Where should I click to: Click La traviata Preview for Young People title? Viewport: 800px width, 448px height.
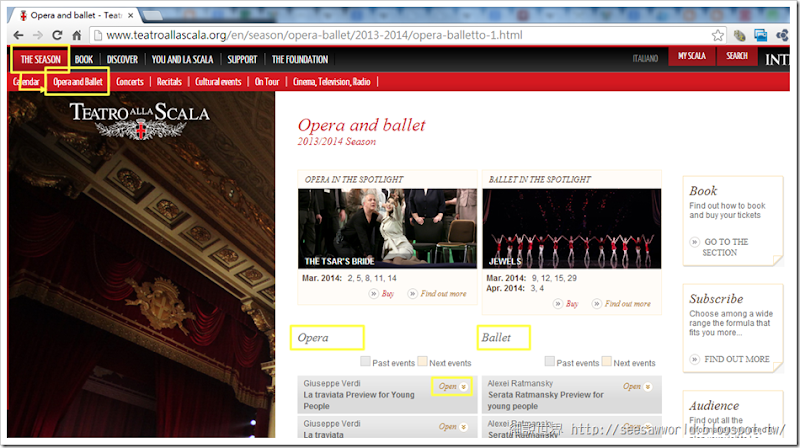coord(359,401)
